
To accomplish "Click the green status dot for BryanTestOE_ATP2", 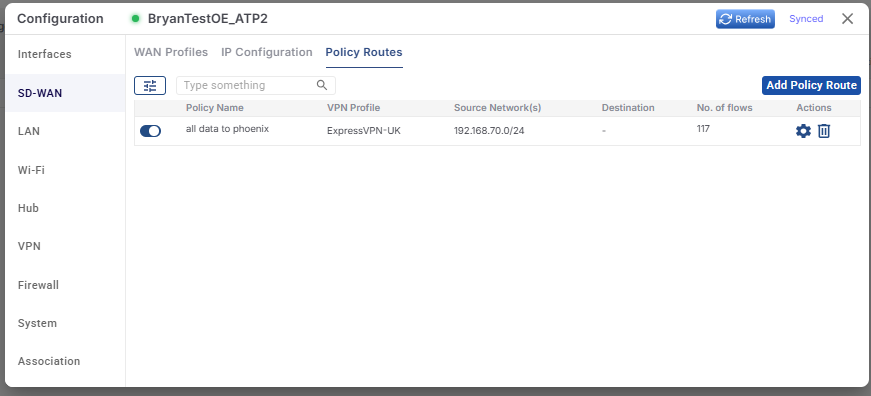I will (x=135, y=19).
